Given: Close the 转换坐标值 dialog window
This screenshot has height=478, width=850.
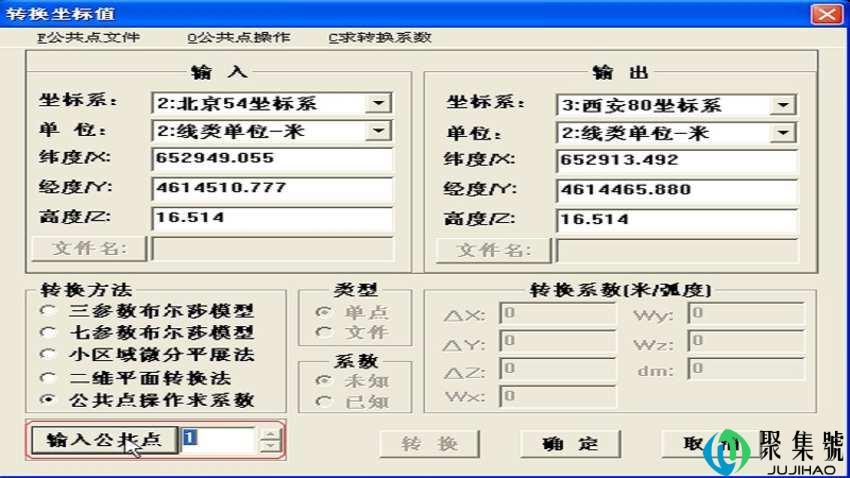Looking at the screenshot, I should [x=825, y=13].
